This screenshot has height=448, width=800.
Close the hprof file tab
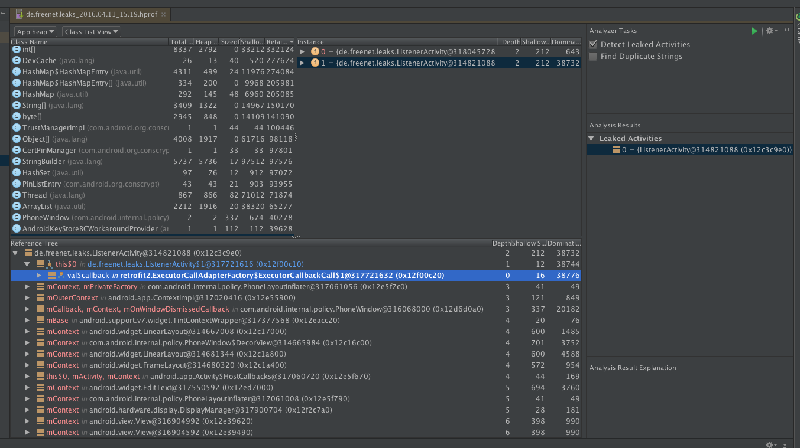tap(163, 14)
